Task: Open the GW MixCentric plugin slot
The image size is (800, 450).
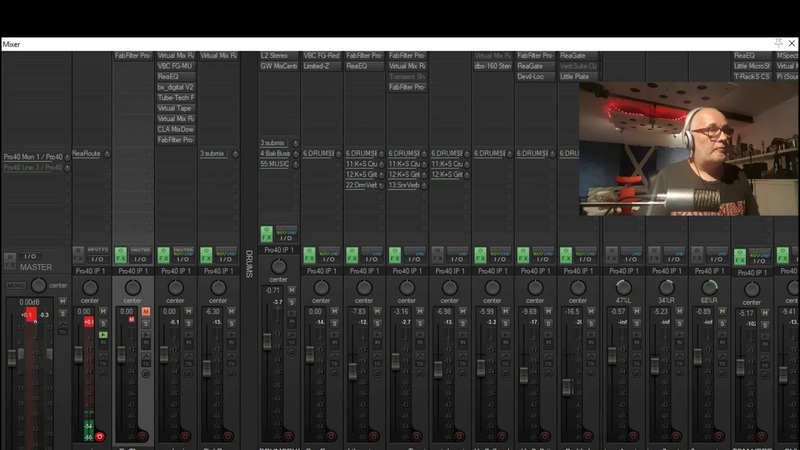Action: (x=279, y=66)
